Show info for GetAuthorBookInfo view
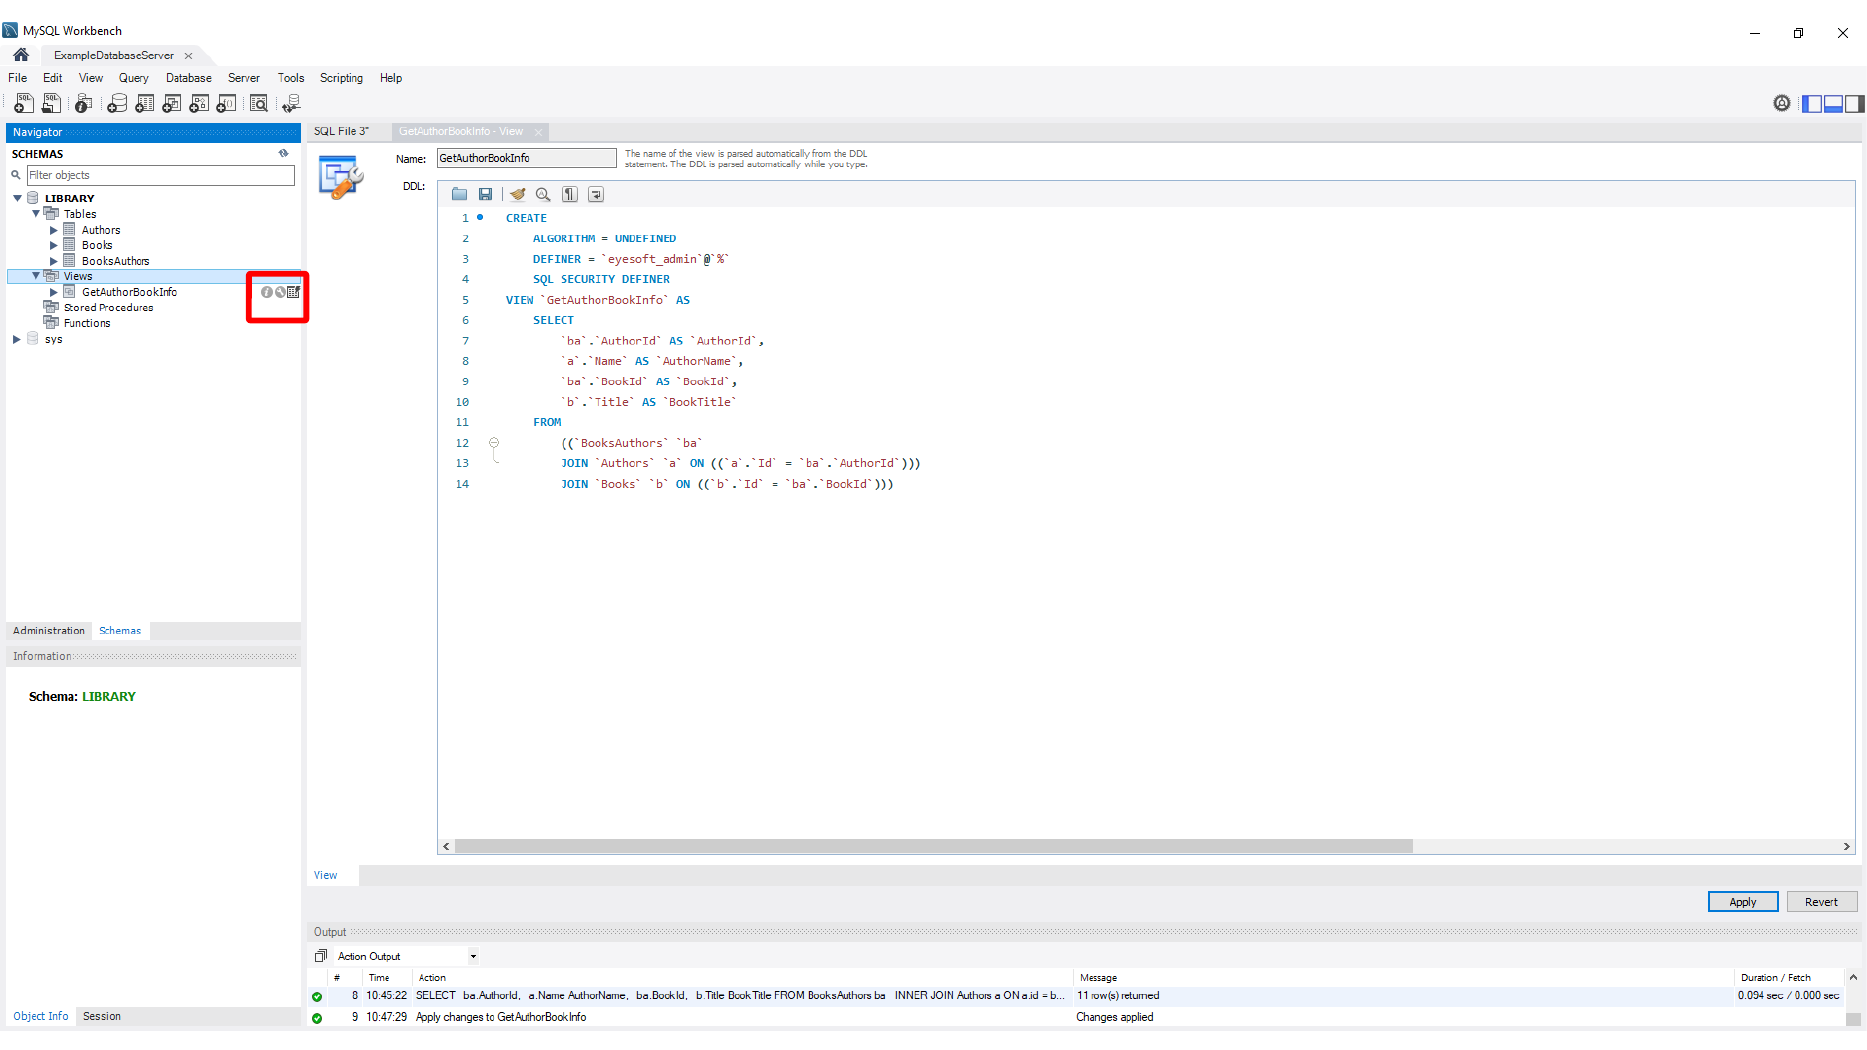Screen dimensions: 1867x1050 267,292
